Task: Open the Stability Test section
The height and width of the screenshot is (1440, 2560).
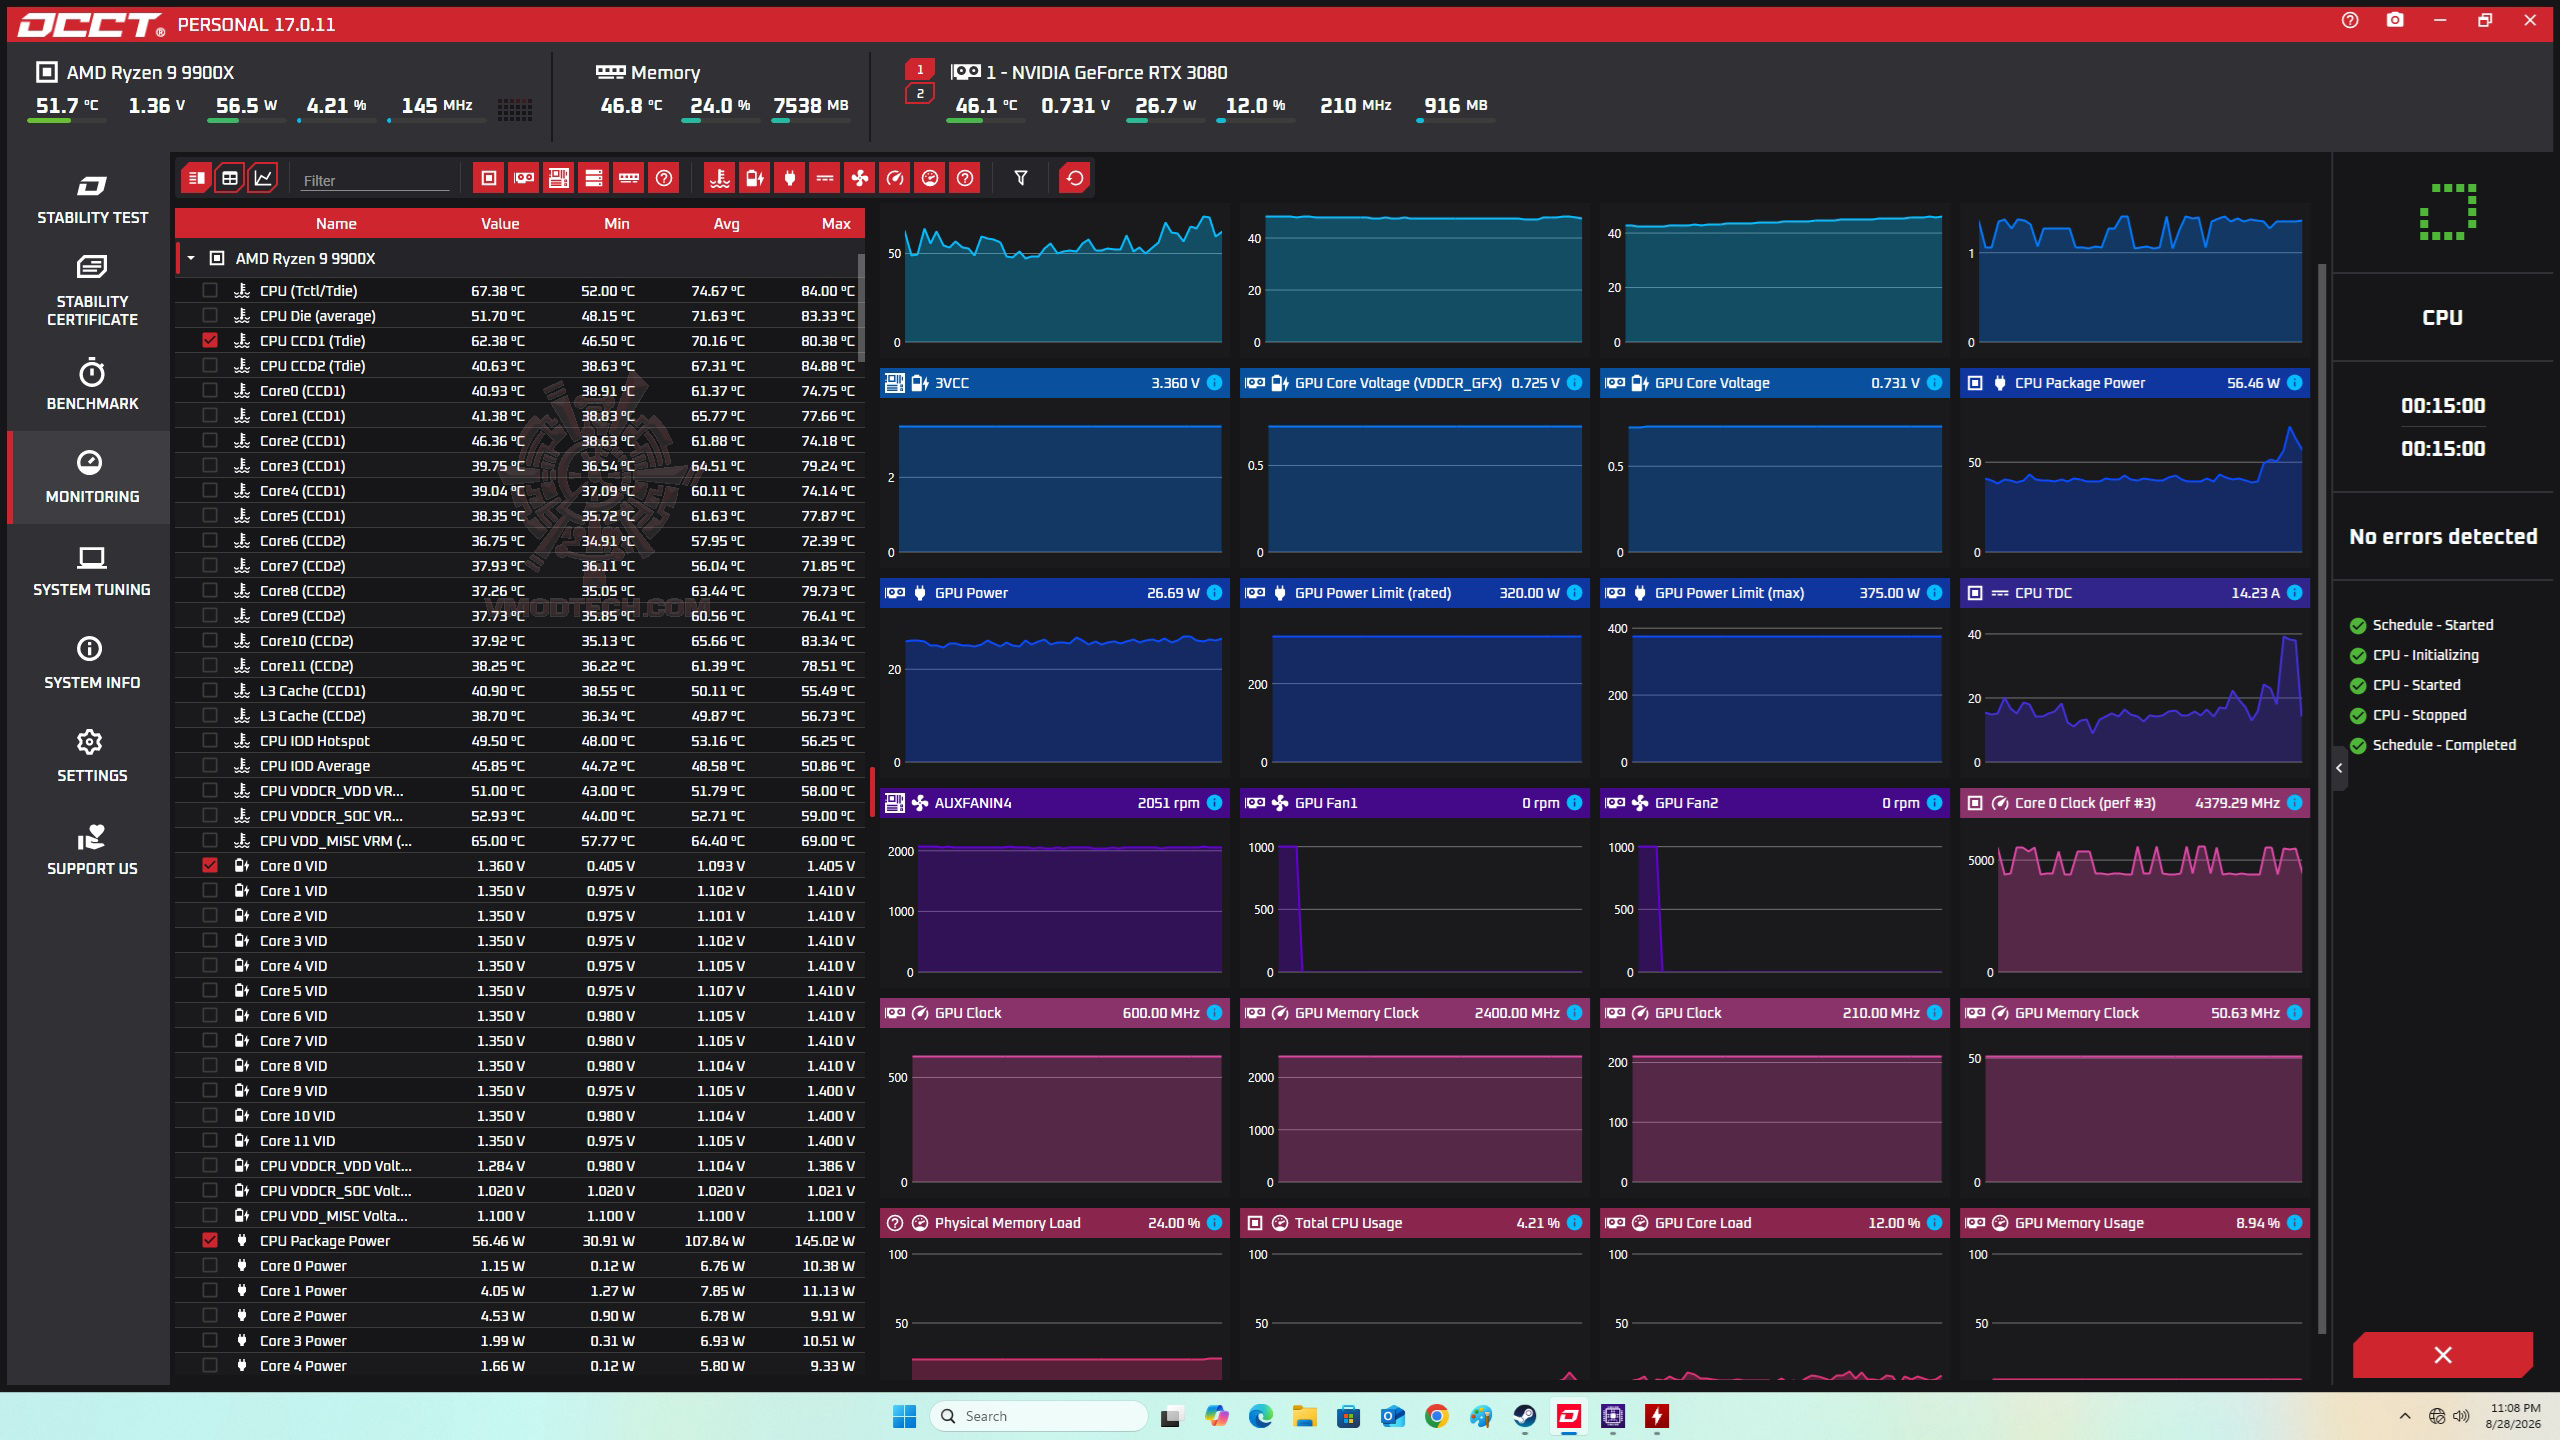Action: [x=92, y=200]
